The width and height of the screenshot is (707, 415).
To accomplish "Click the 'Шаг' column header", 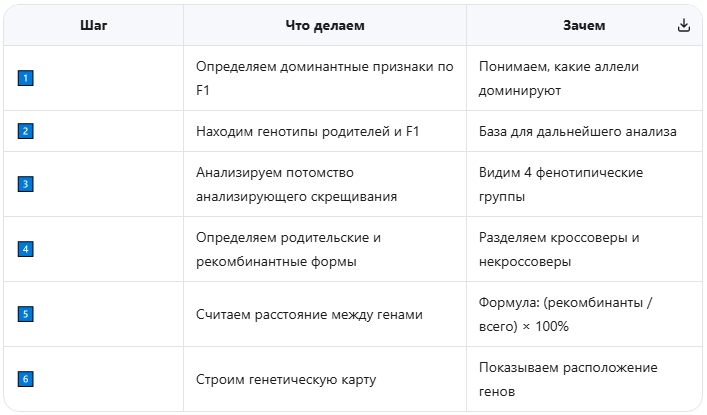I will (94, 25).
